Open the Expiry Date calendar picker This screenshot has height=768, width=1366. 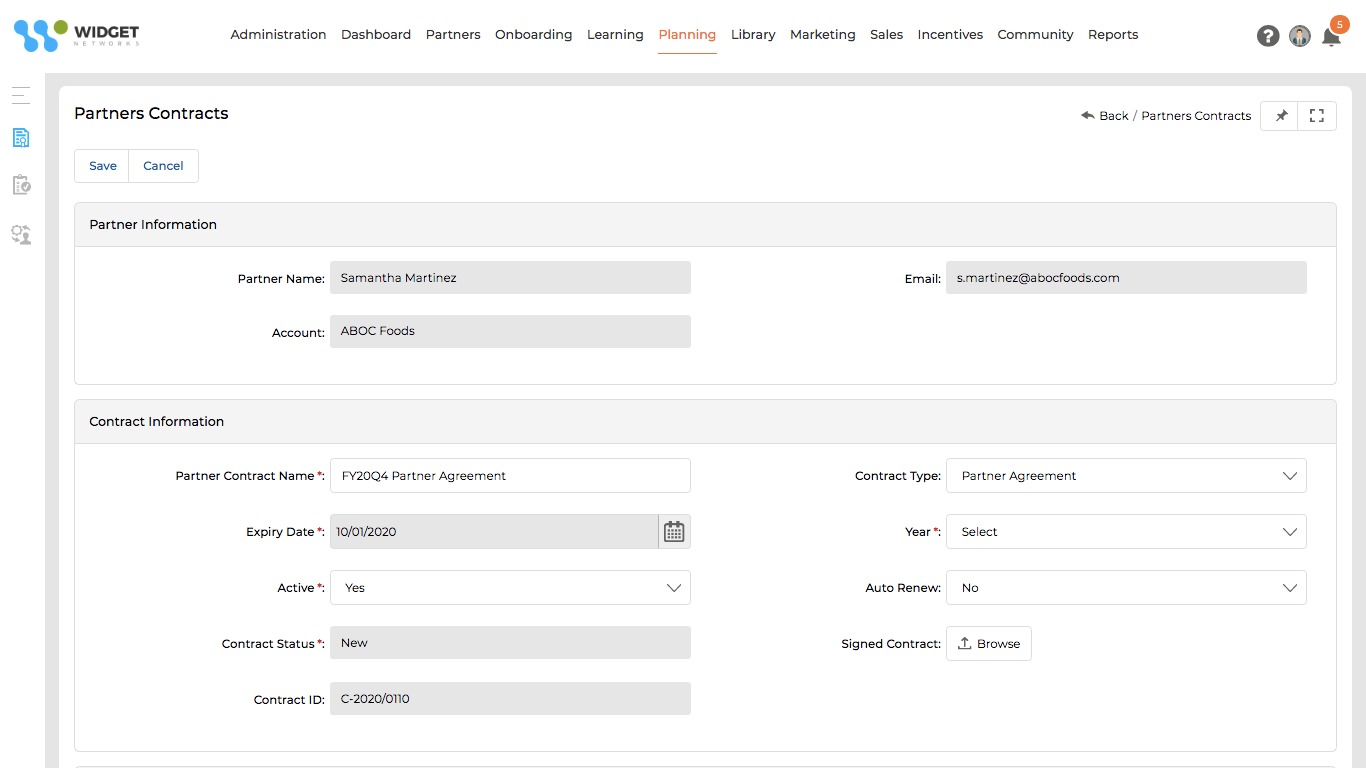click(x=674, y=532)
